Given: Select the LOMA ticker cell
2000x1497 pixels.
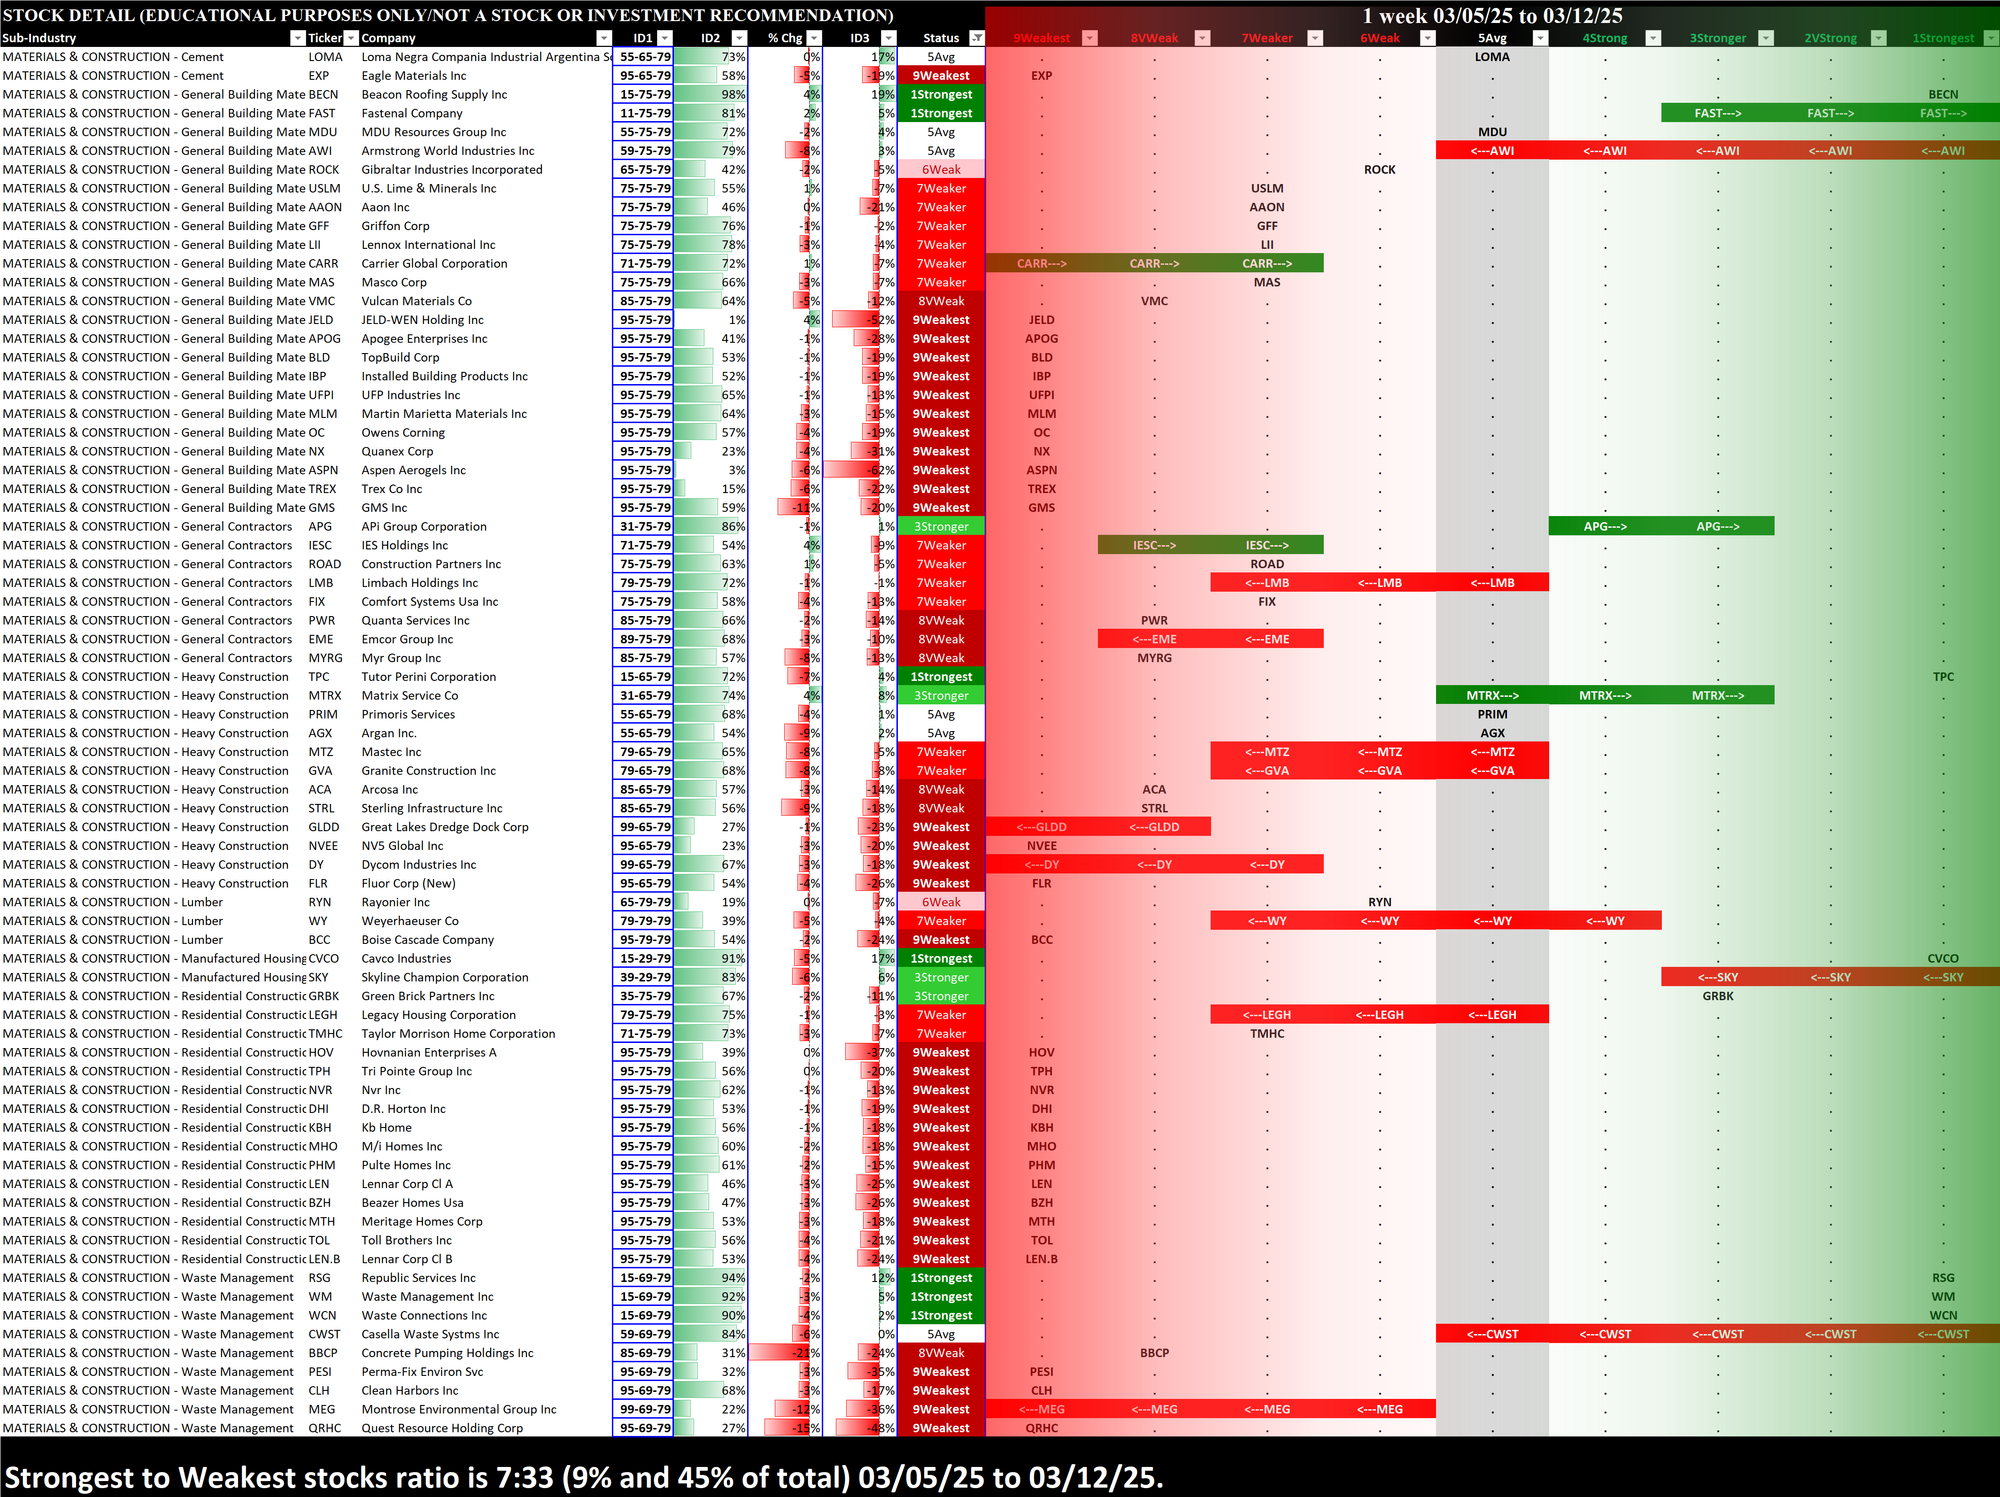Looking at the screenshot, I should [325, 57].
